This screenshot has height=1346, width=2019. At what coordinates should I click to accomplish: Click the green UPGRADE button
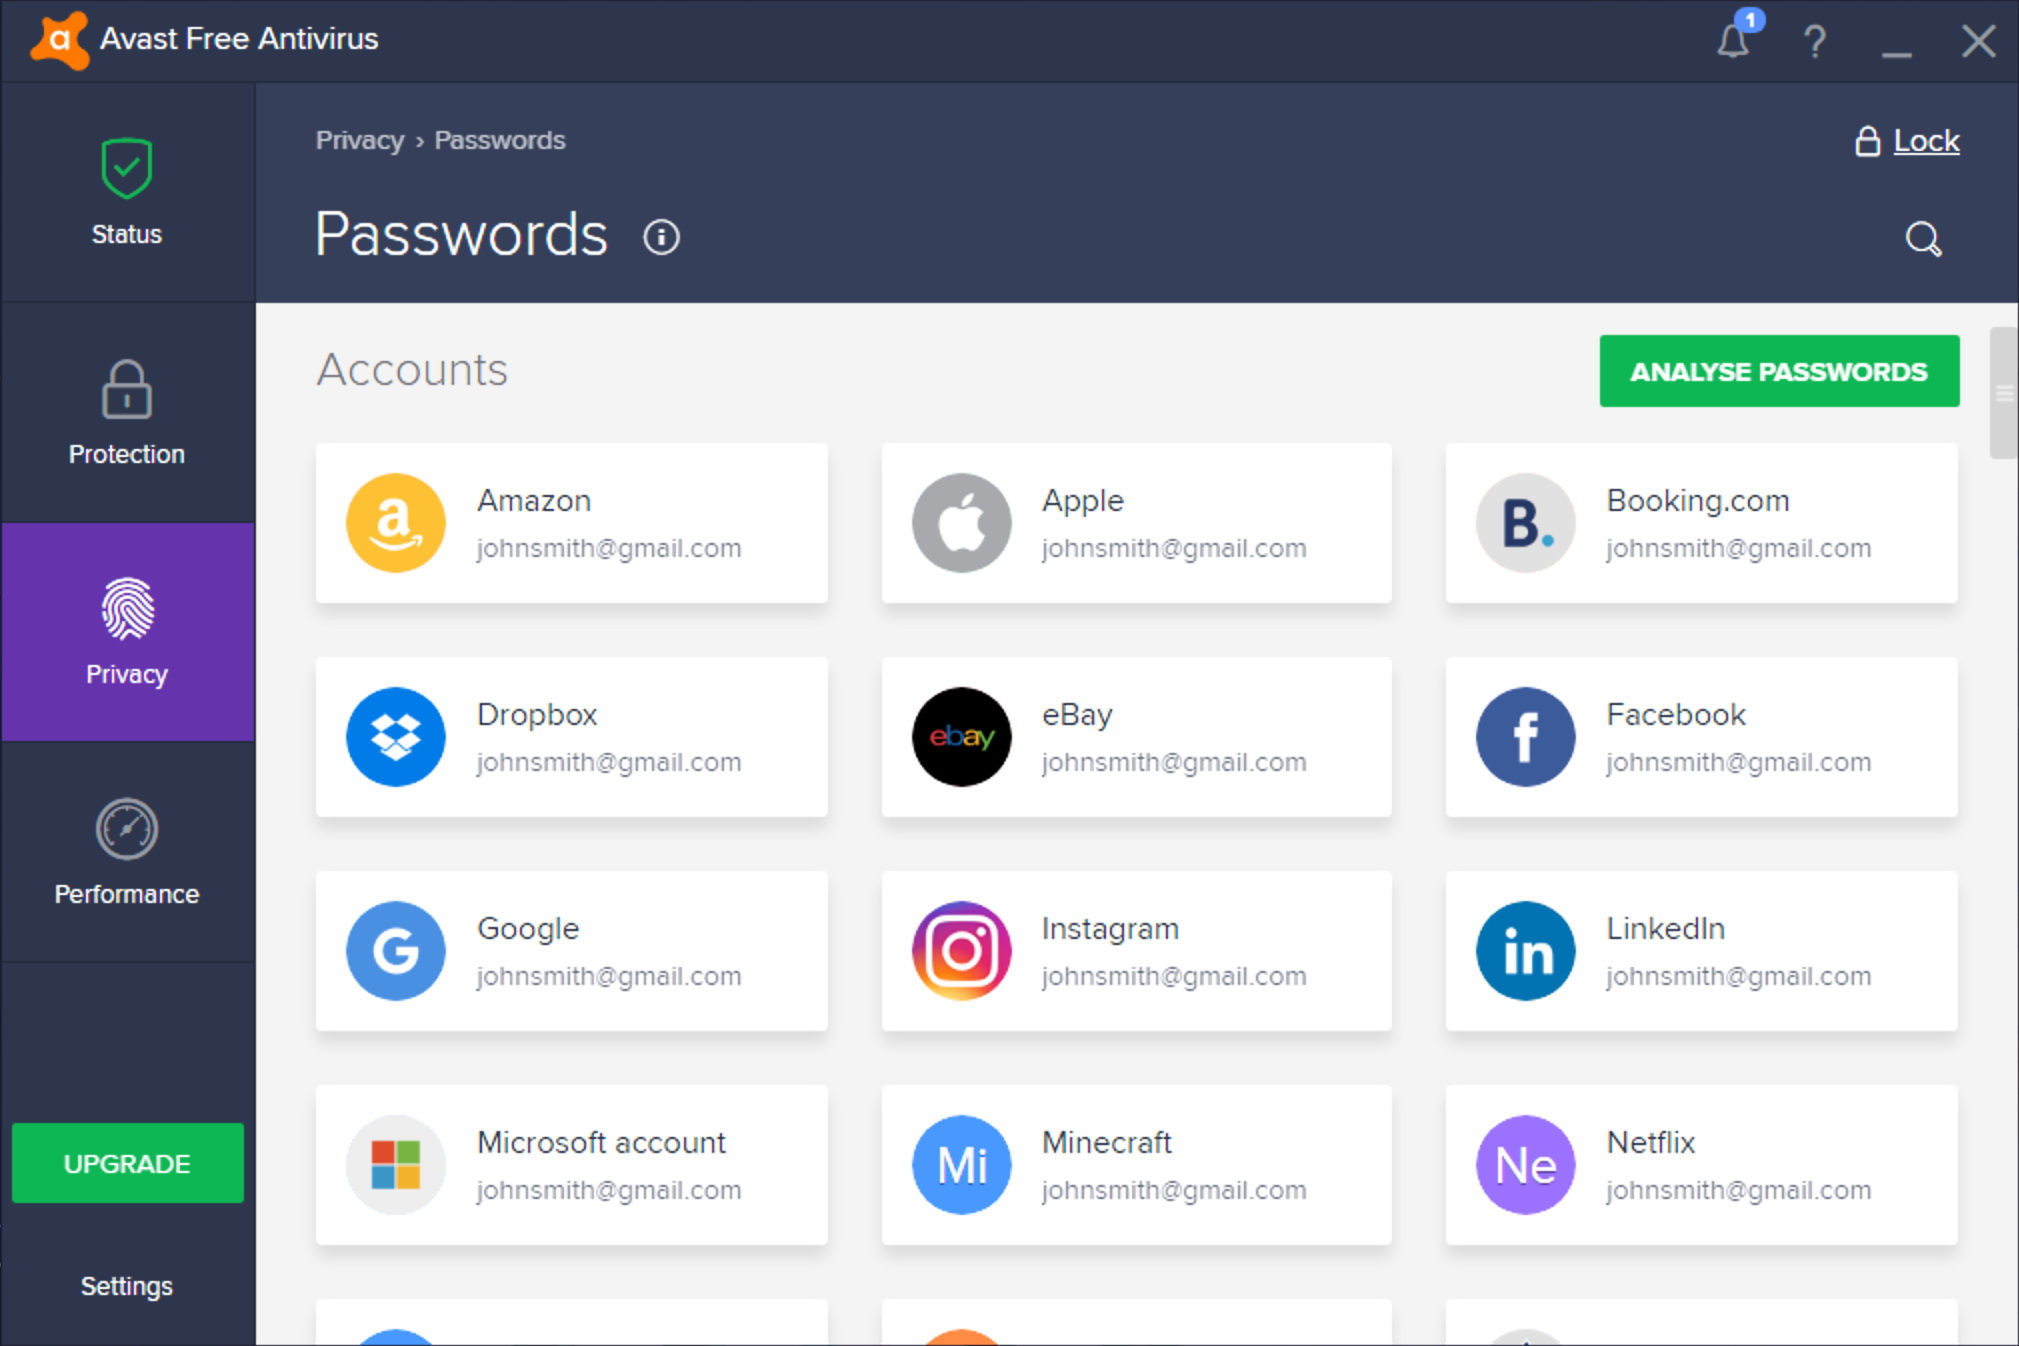coord(127,1163)
